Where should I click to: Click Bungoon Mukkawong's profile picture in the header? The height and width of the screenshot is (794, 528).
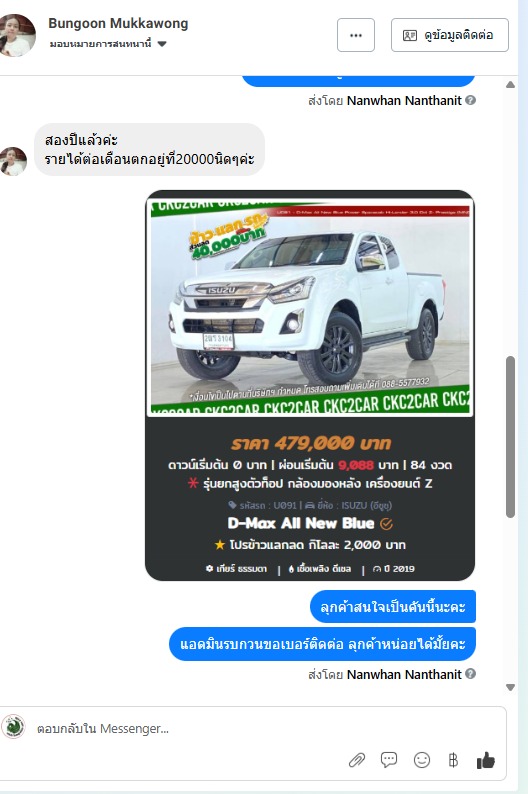click(17, 35)
